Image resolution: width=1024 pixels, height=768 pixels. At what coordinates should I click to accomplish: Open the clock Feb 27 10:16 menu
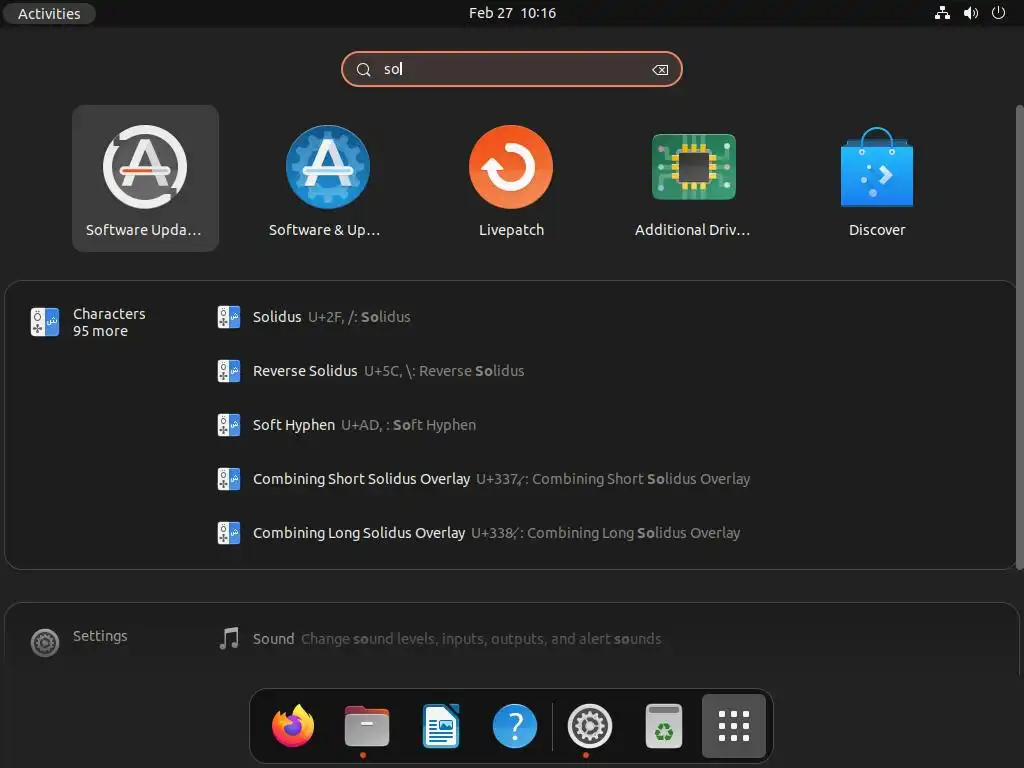[512, 13]
